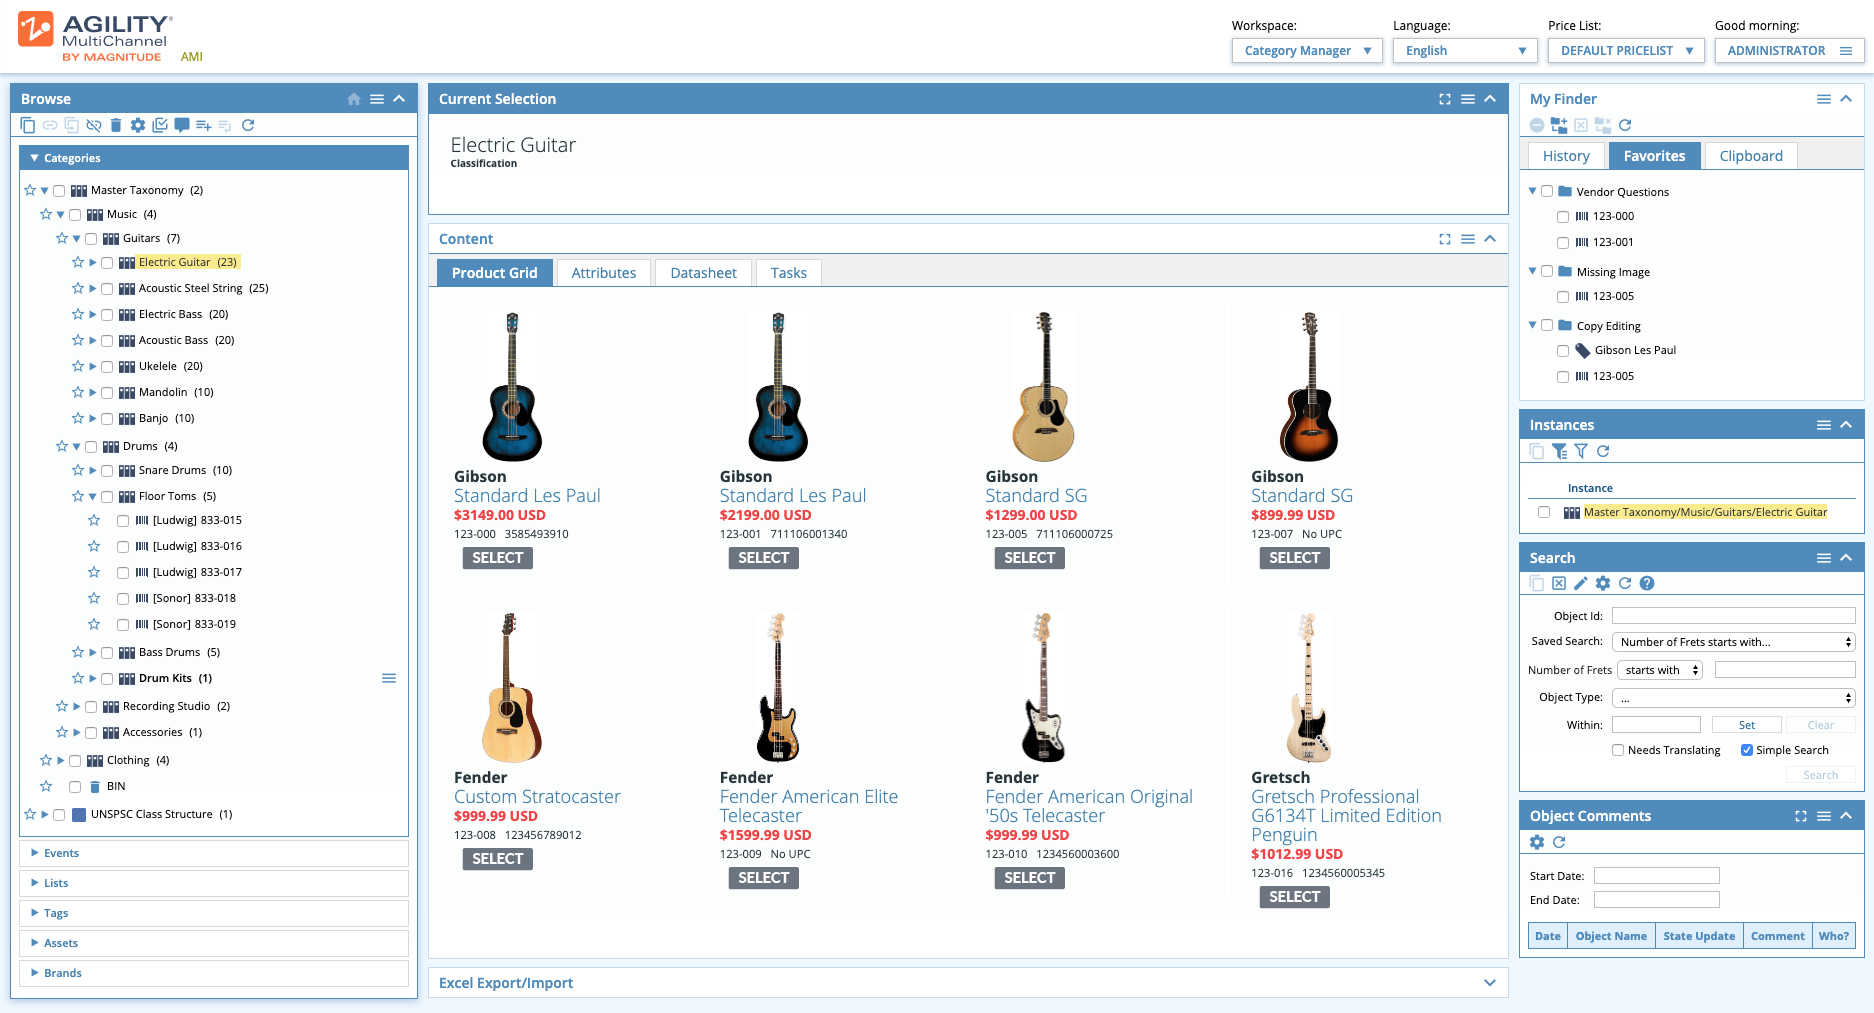
Task: Click the refresh icon in the Browse panel
Action: coord(249,125)
